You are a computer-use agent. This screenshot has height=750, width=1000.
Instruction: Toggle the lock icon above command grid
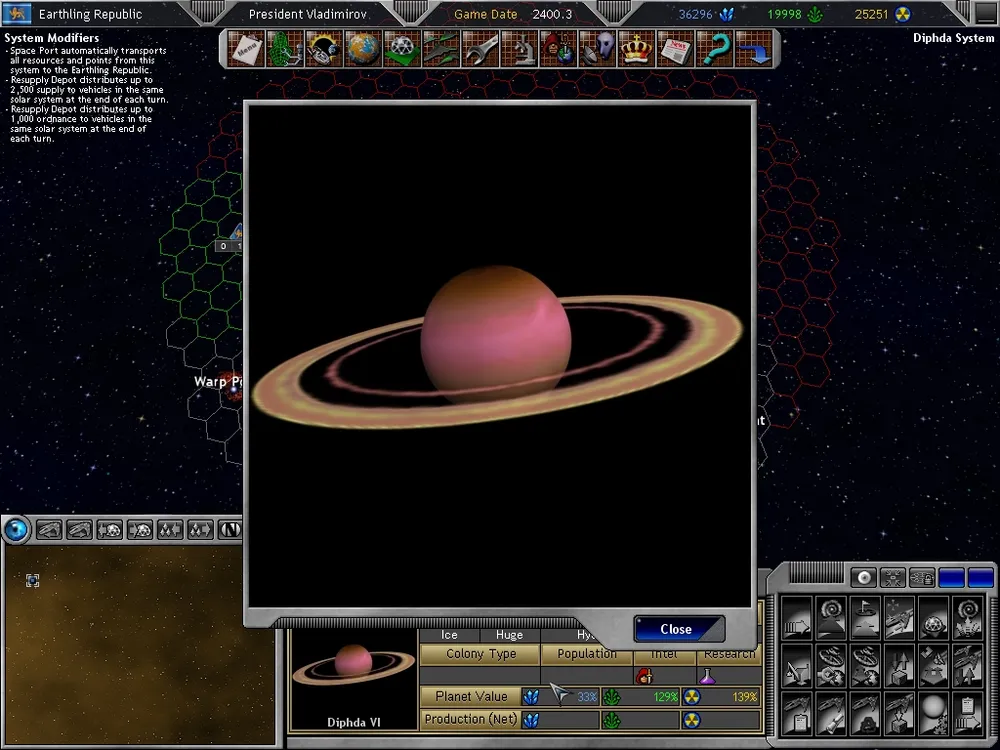pos(921,577)
